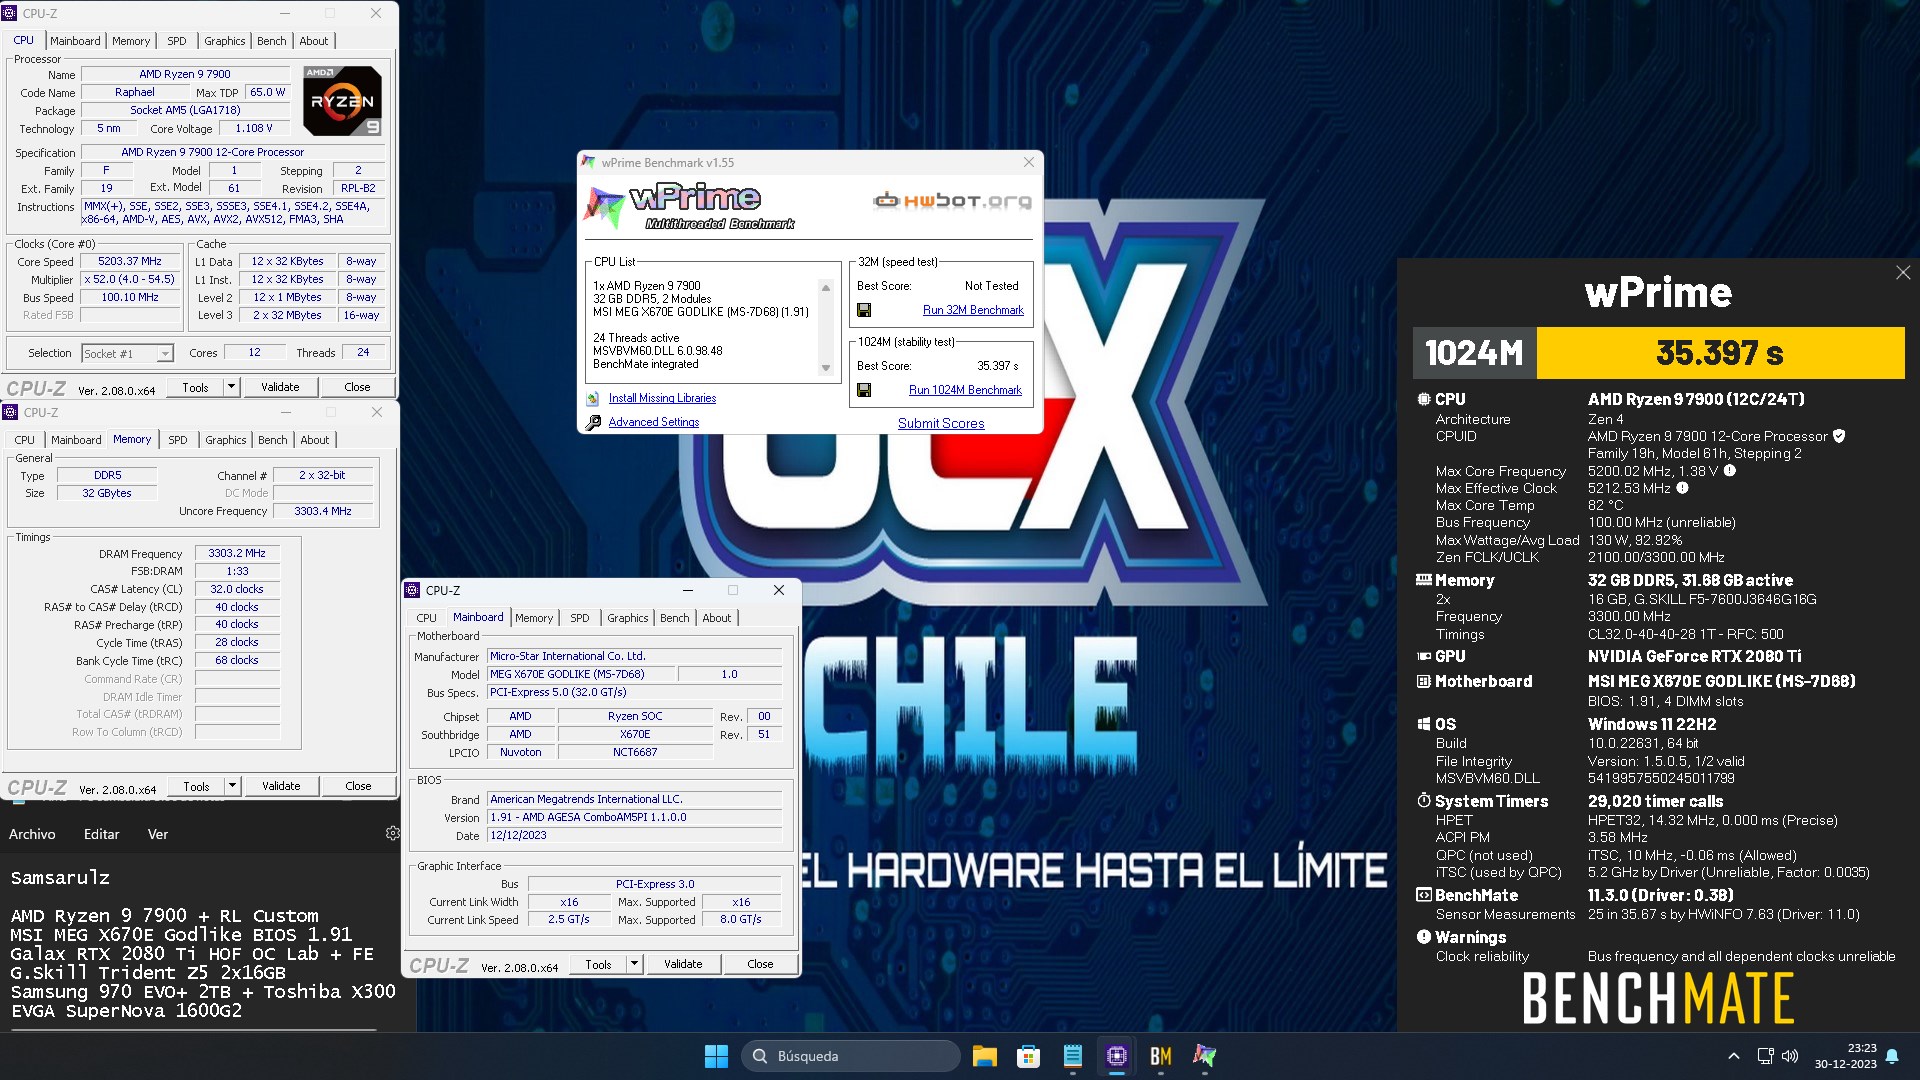The height and width of the screenshot is (1080, 1920).
Task: Click the Advanced Settings wrench icon
Action: tap(593, 422)
